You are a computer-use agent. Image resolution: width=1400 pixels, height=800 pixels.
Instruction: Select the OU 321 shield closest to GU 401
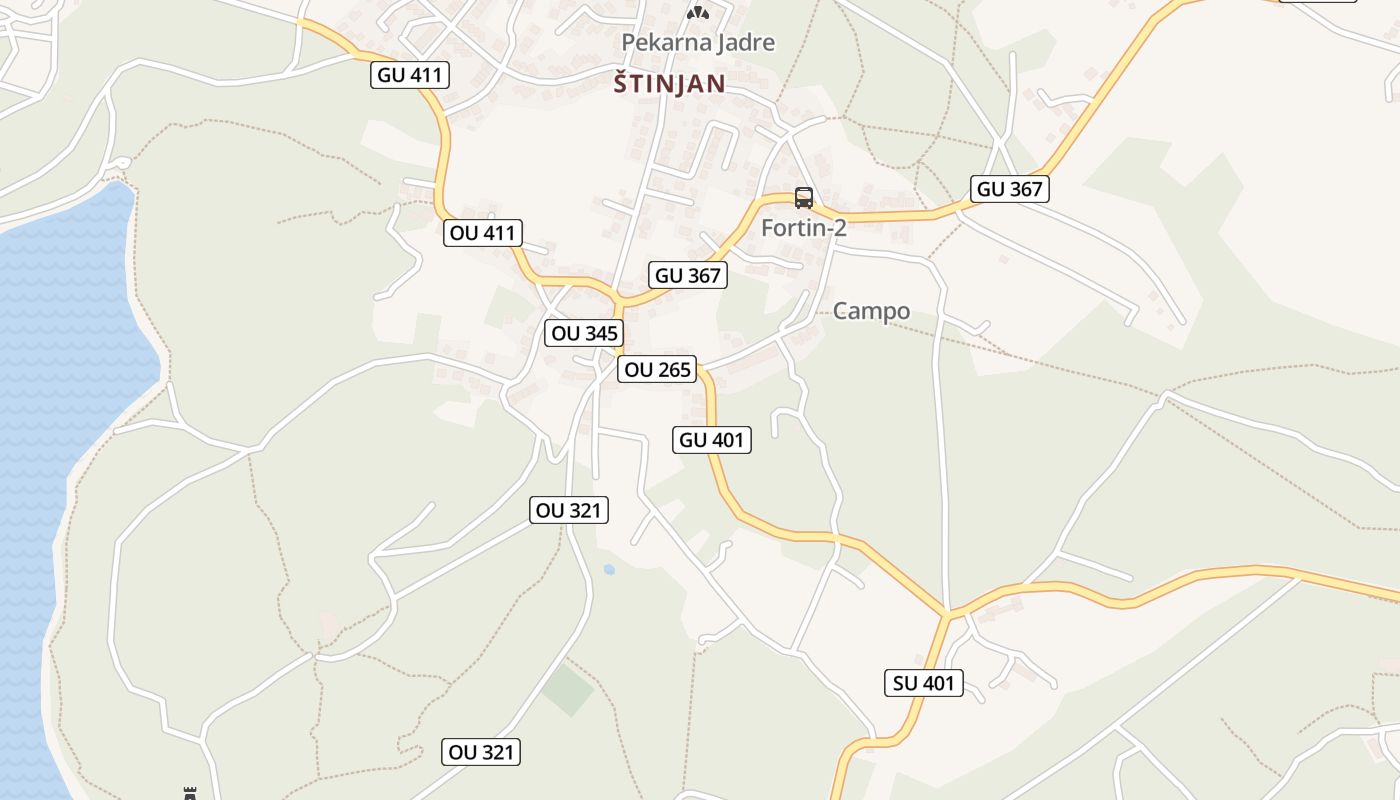point(569,511)
